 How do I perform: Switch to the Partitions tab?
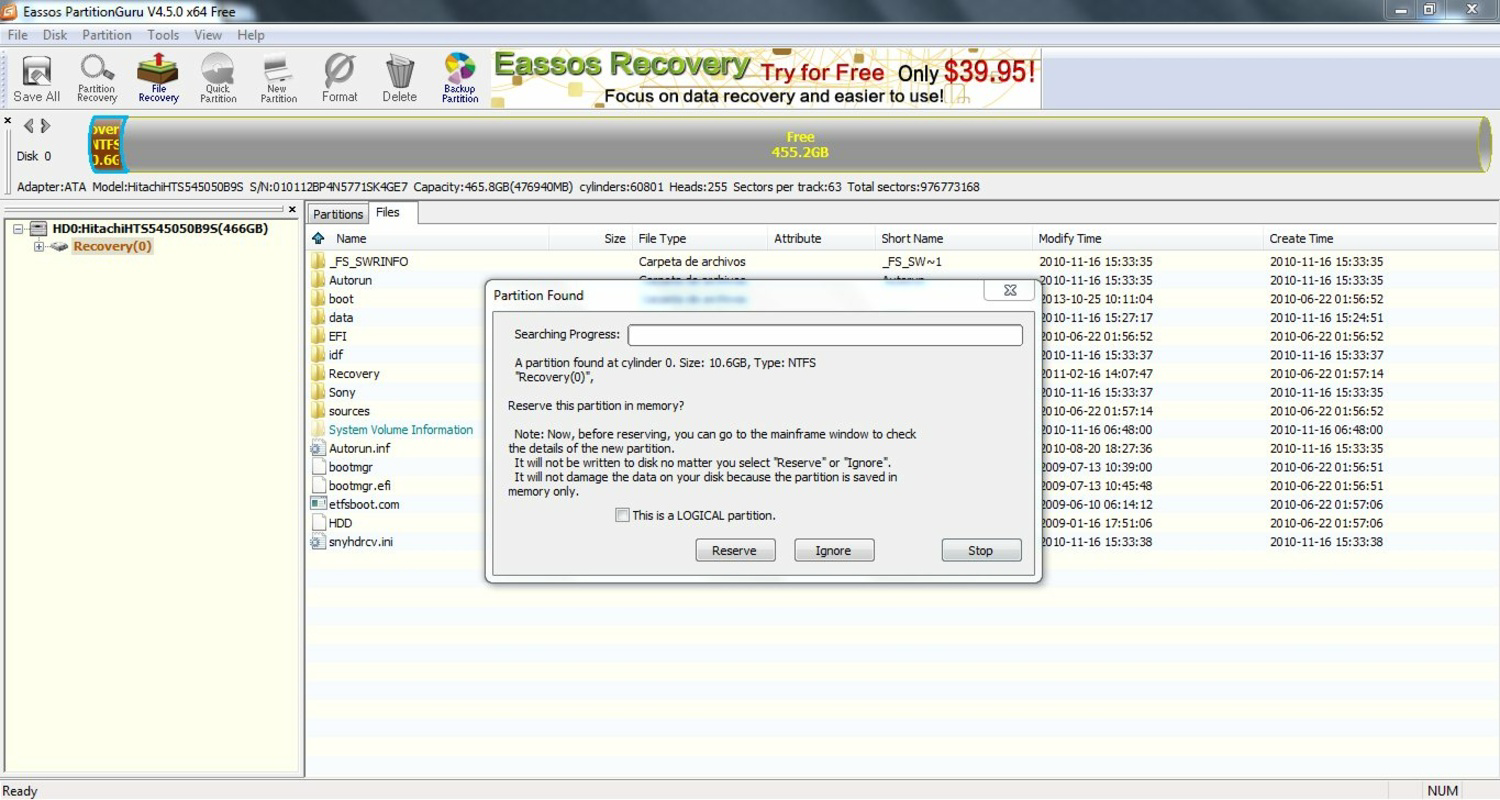pyautogui.click(x=338, y=214)
